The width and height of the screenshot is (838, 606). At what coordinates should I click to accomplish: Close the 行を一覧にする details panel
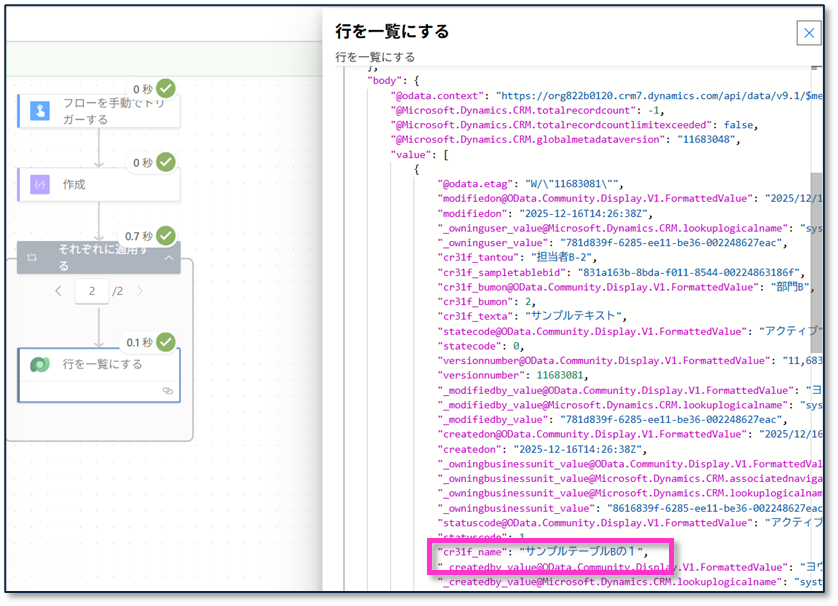click(808, 33)
